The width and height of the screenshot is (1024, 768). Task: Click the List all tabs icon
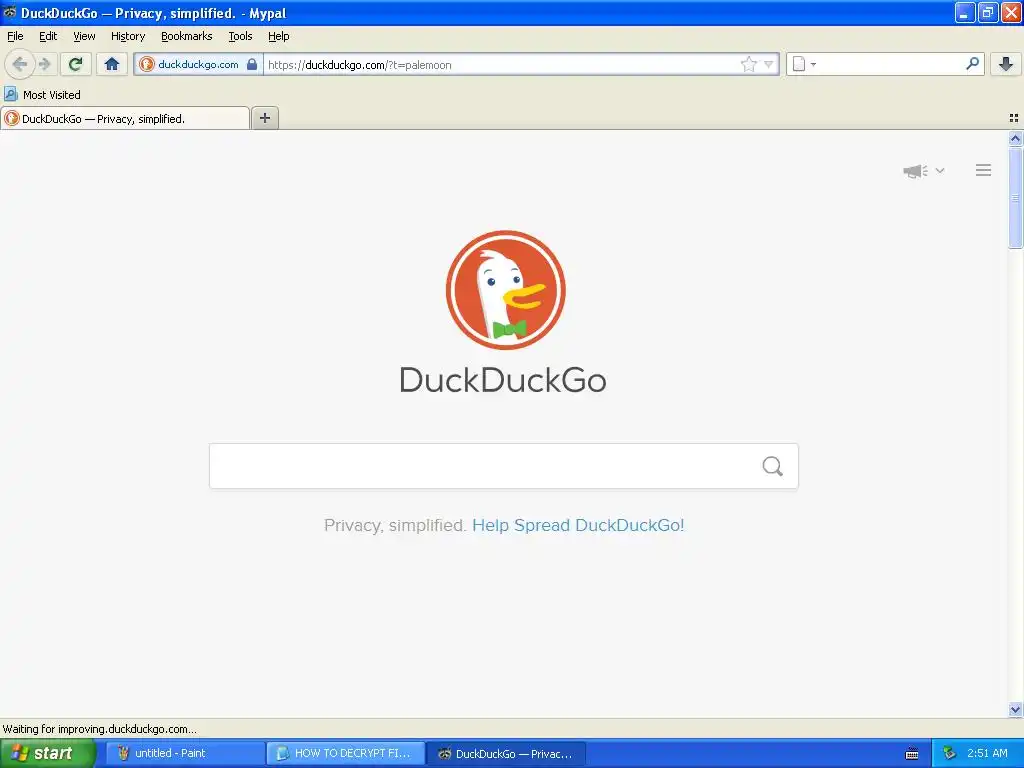point(1014,118)
